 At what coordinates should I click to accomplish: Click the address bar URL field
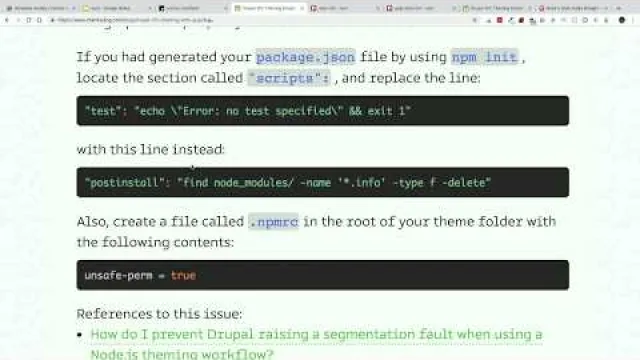[x=261, y=20]
